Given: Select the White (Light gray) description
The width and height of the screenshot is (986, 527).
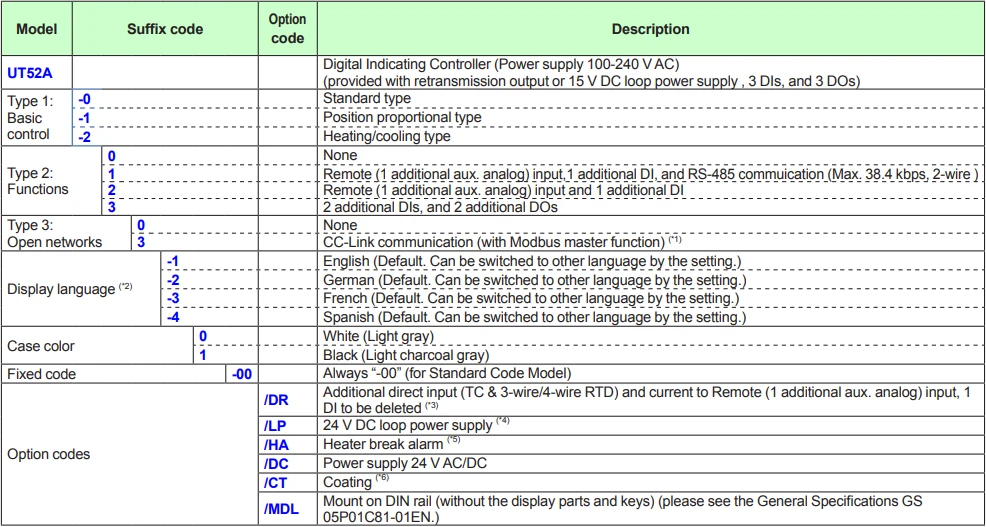Looking at the screenshot, I should coord(377,336).
